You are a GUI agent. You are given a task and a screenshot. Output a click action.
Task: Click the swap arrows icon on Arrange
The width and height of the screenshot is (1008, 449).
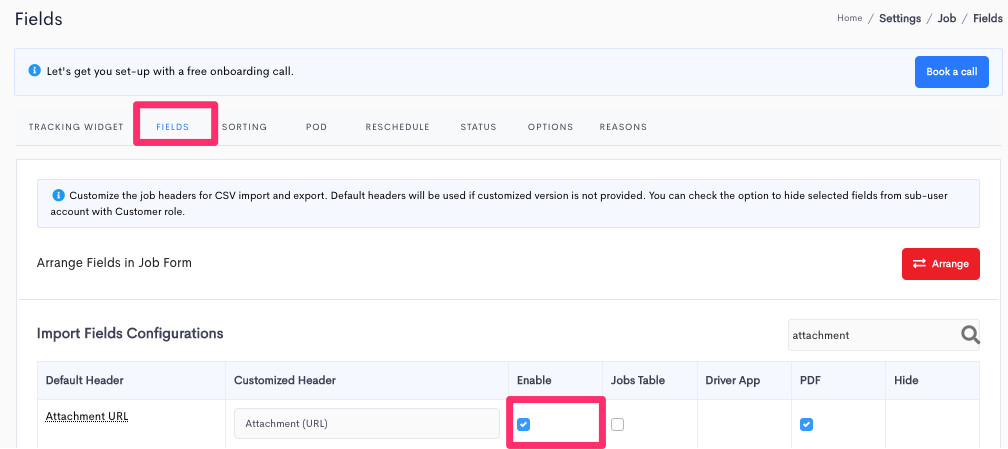click(919, 264)
